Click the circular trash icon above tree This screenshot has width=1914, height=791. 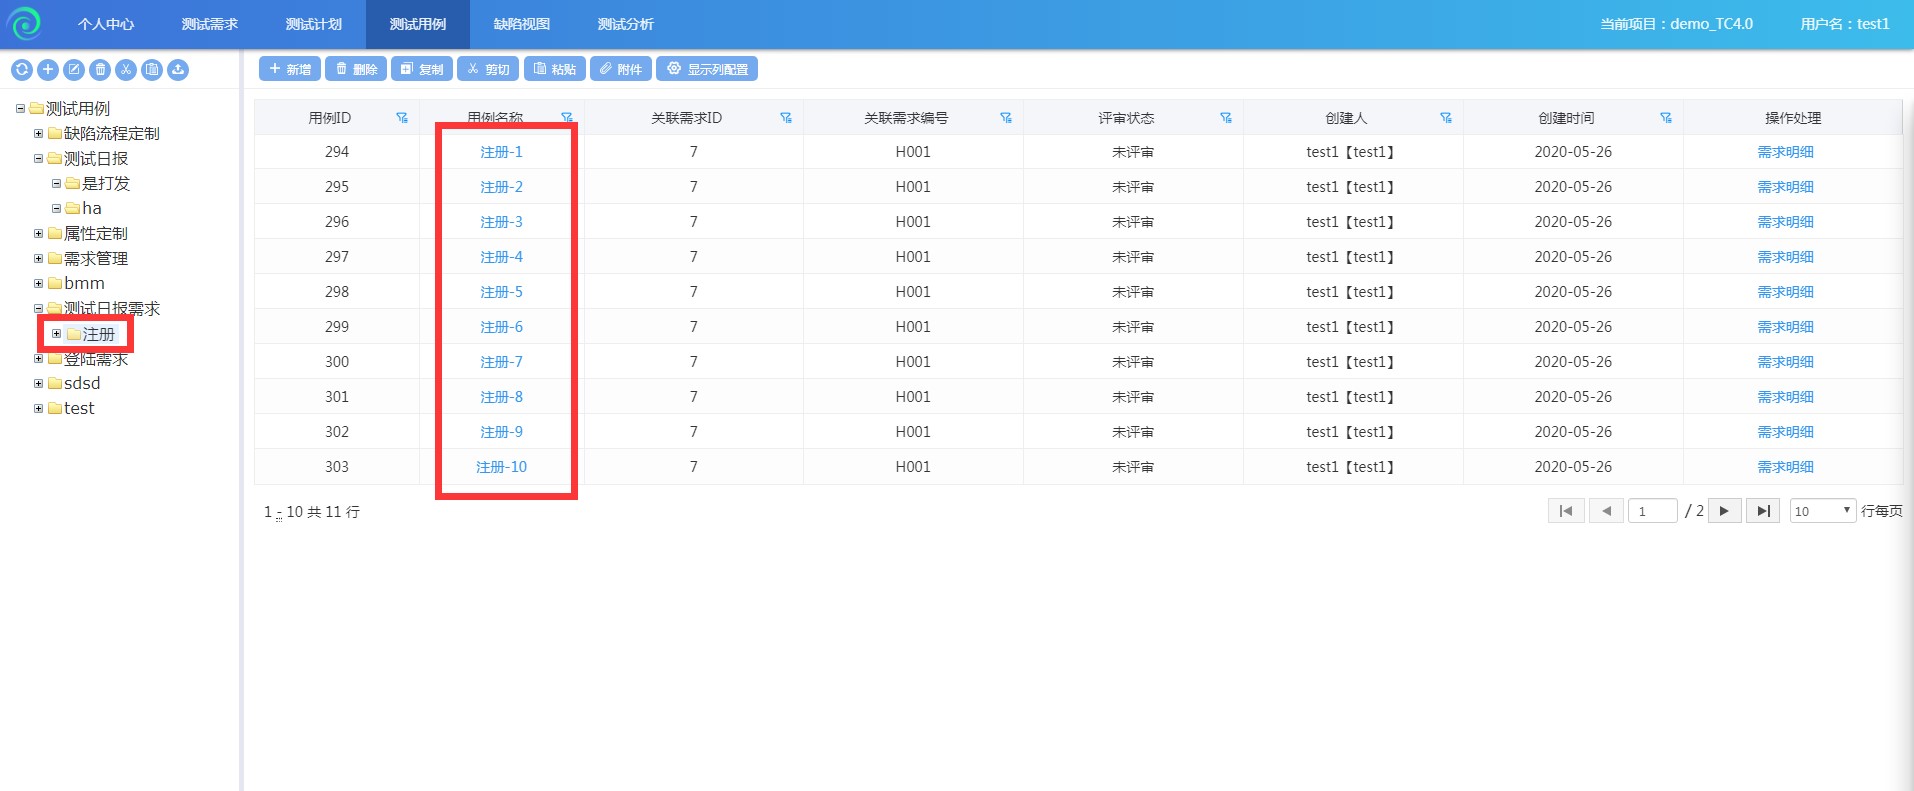(100, 69)
